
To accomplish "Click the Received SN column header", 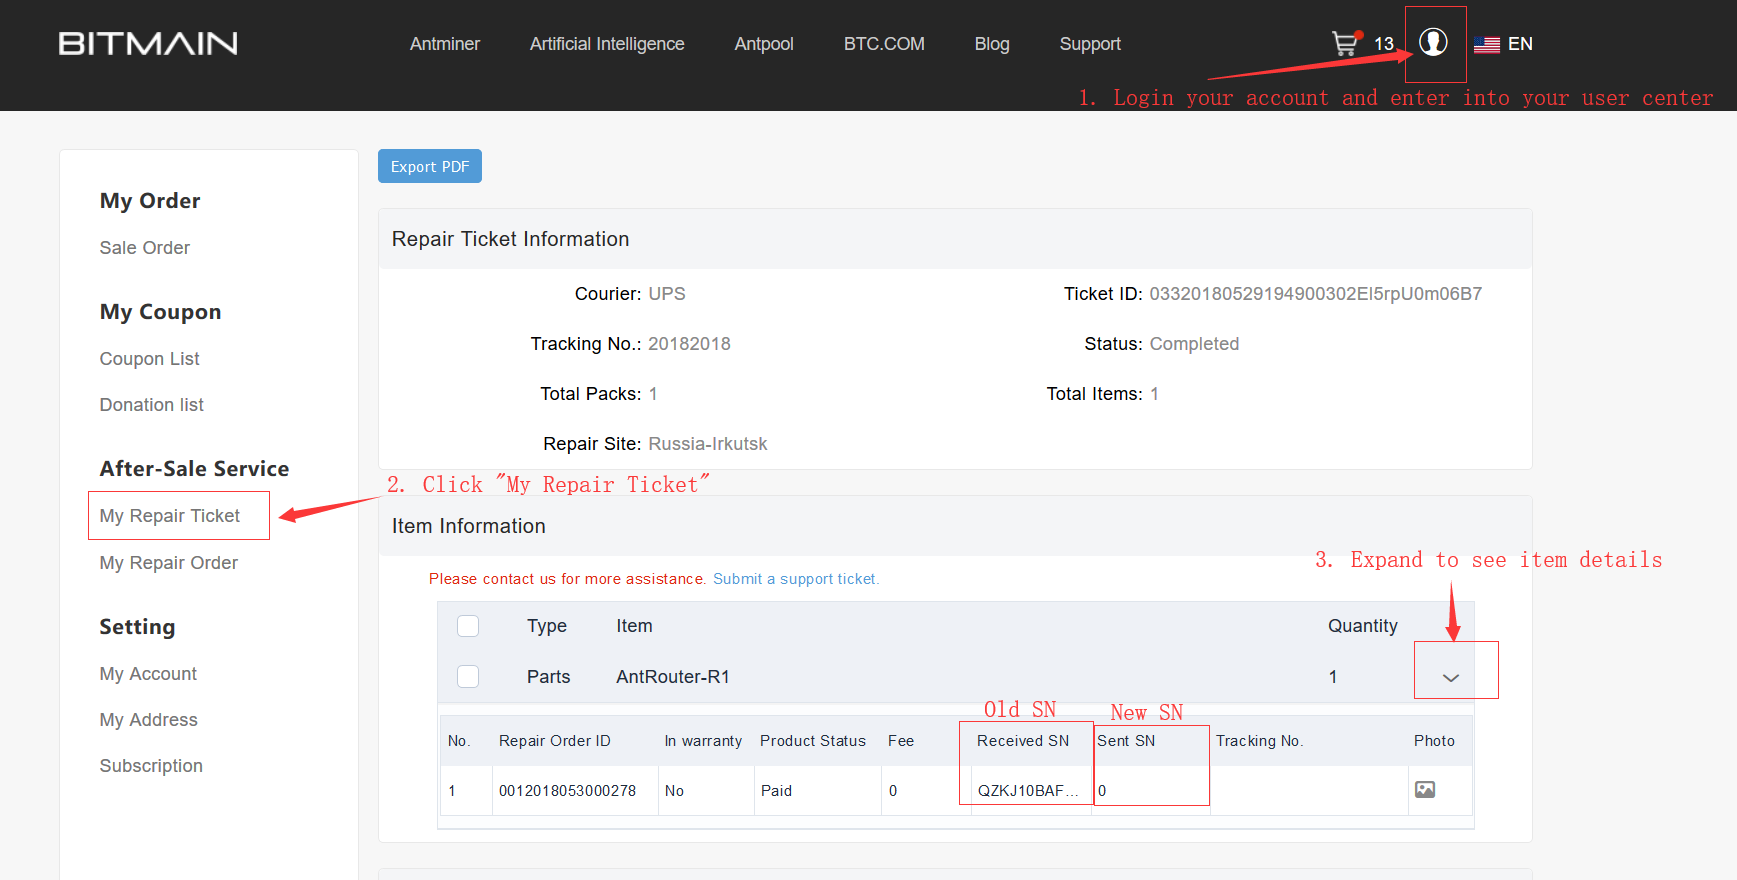I will (x=1023, y=741).
